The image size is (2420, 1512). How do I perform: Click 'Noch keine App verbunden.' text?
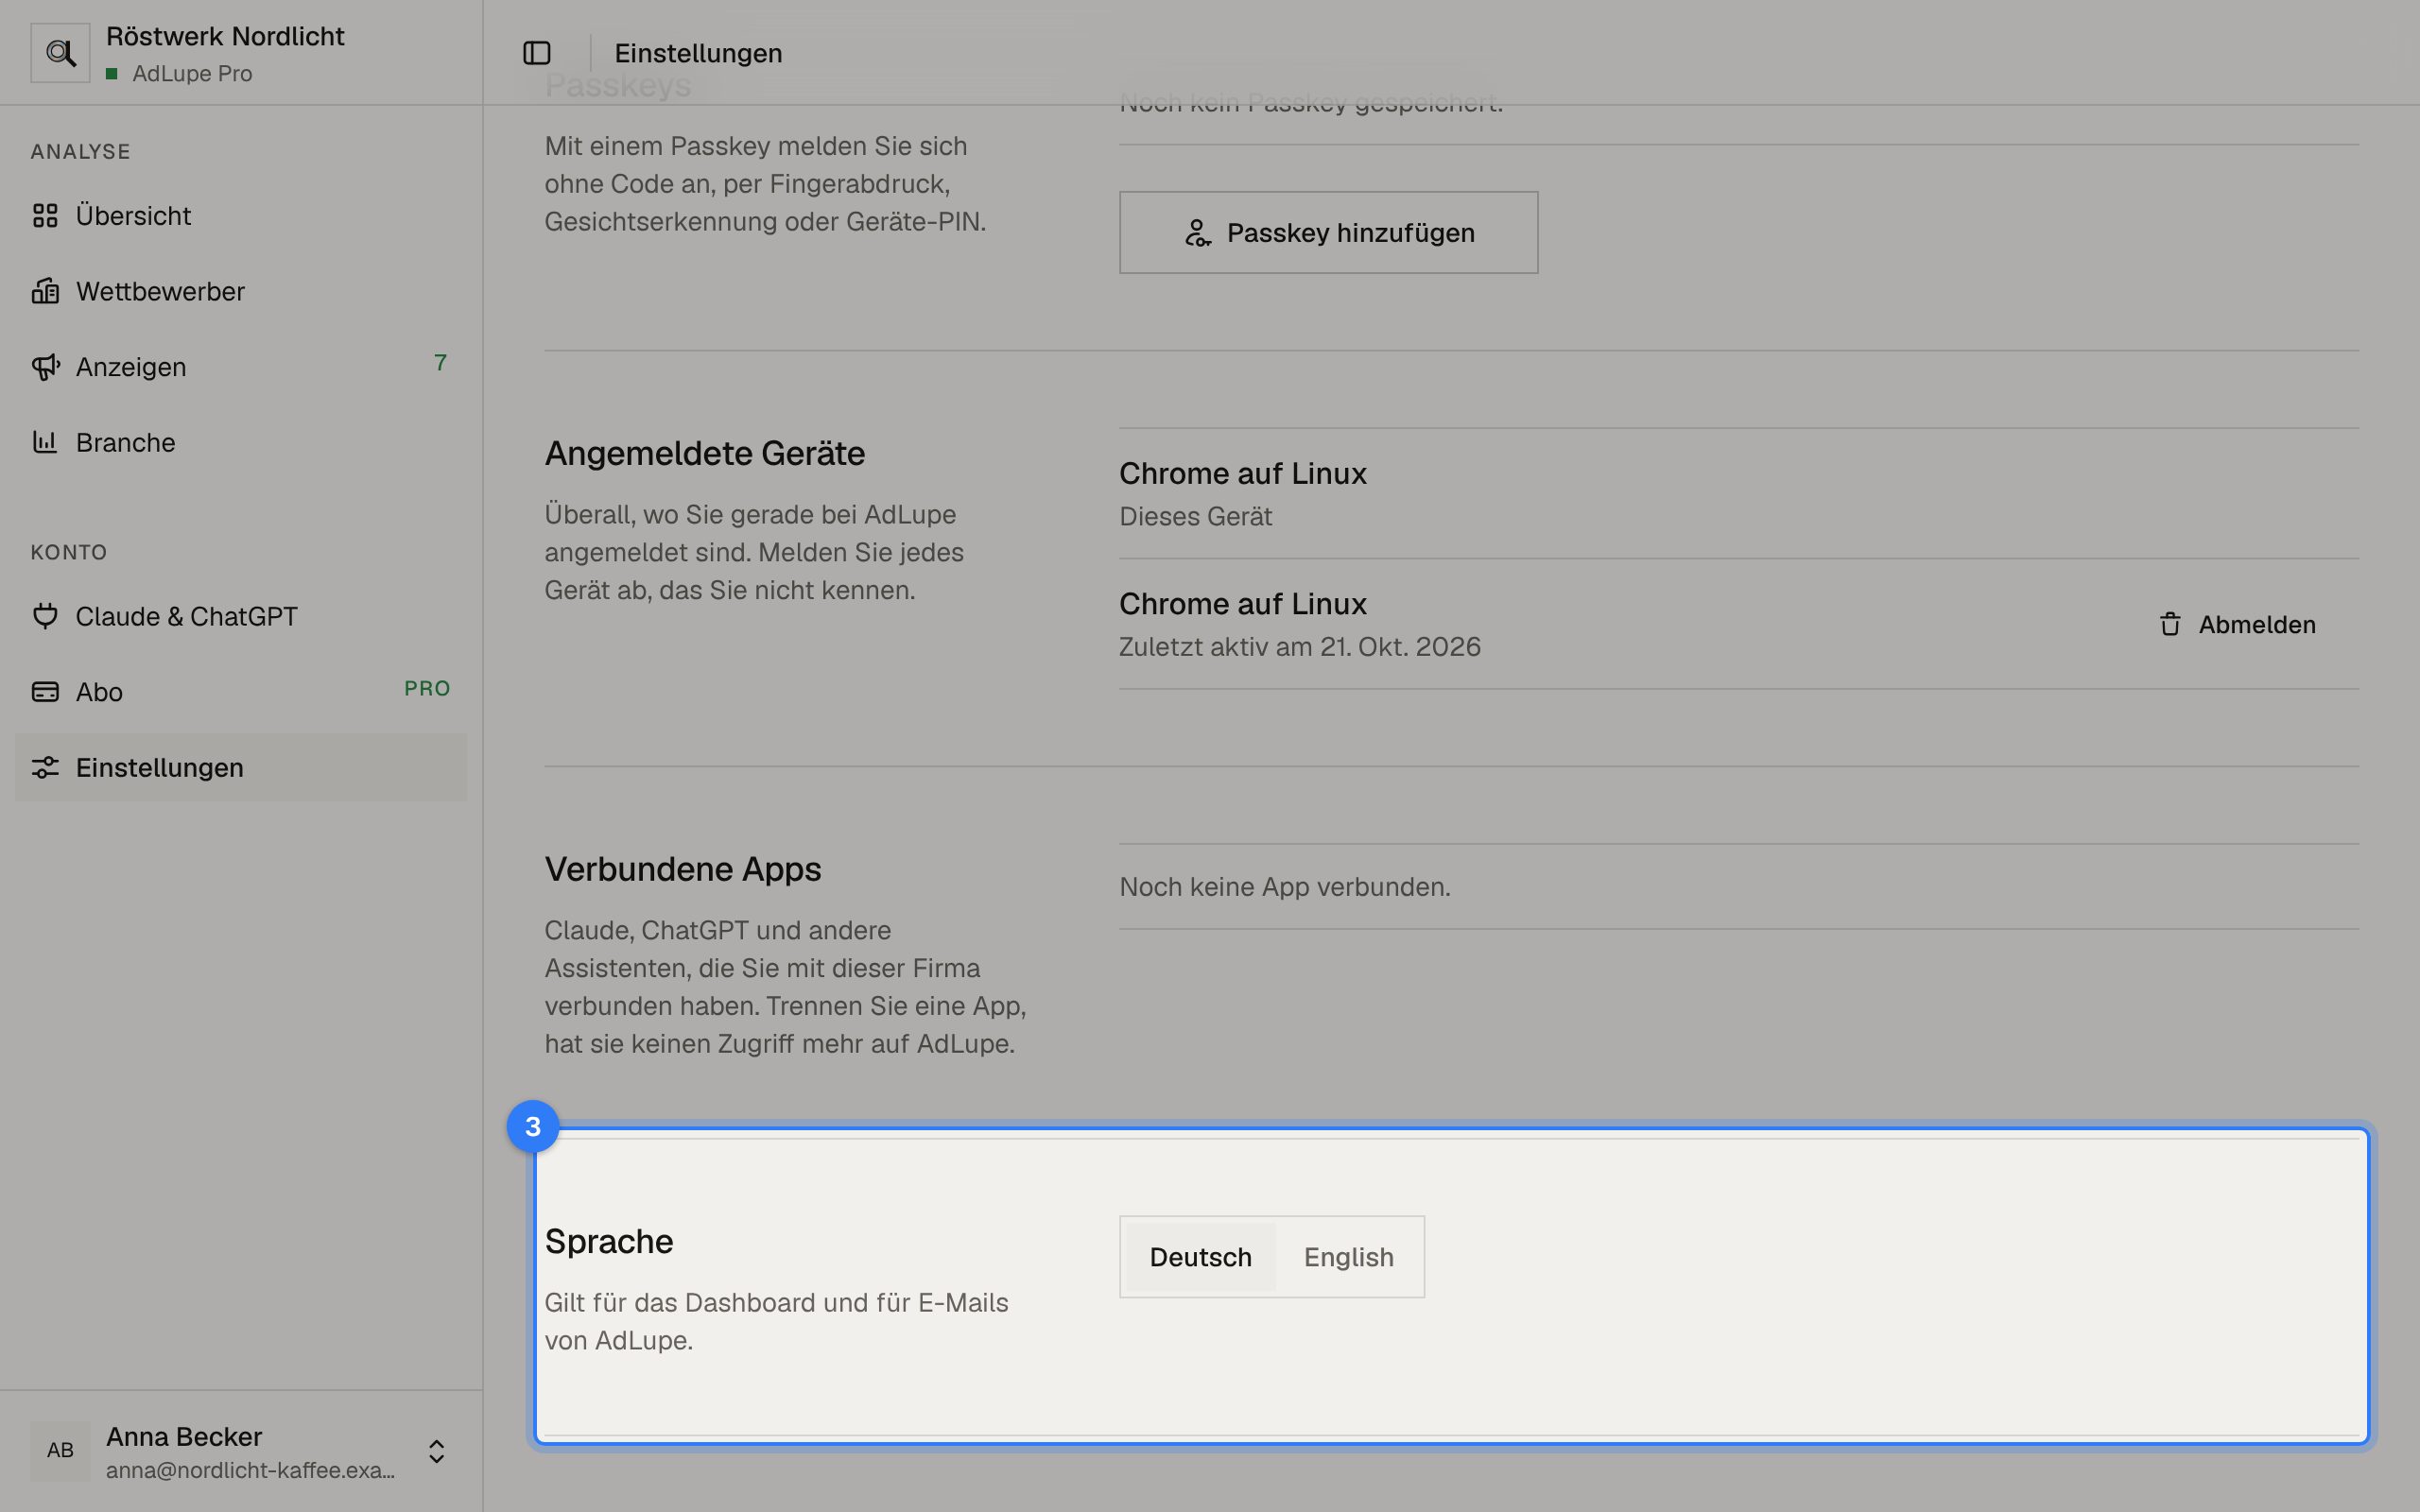coord(1284,887)
